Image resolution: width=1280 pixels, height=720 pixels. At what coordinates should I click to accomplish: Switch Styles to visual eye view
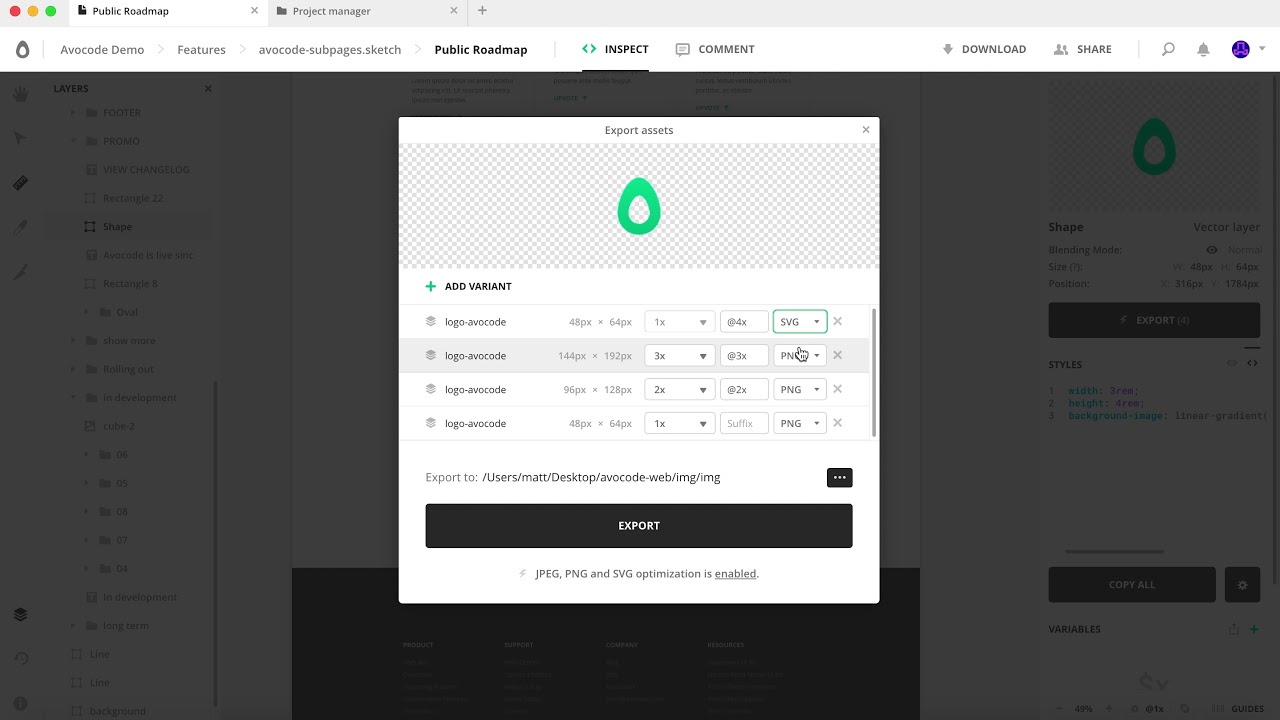click(x=1232, y=363)
